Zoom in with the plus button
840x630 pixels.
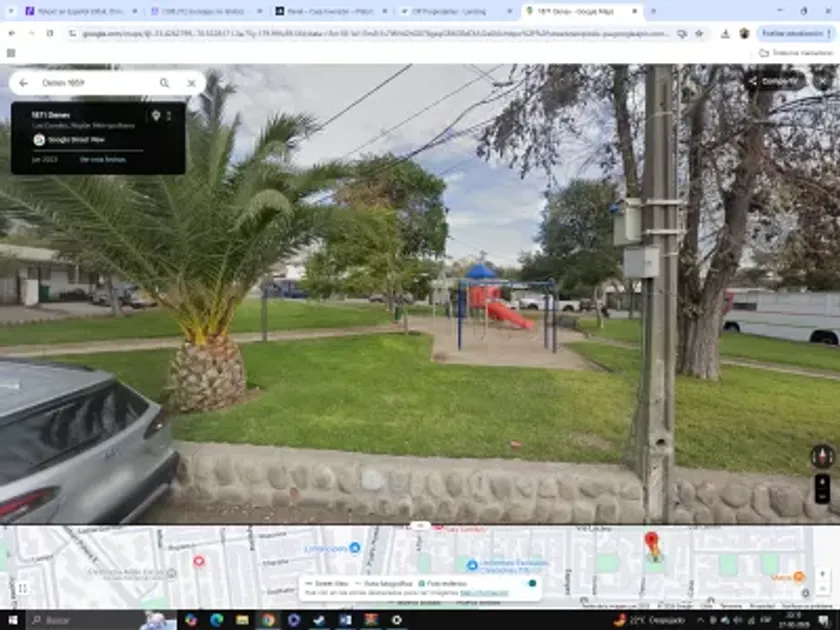click(822, 482)
